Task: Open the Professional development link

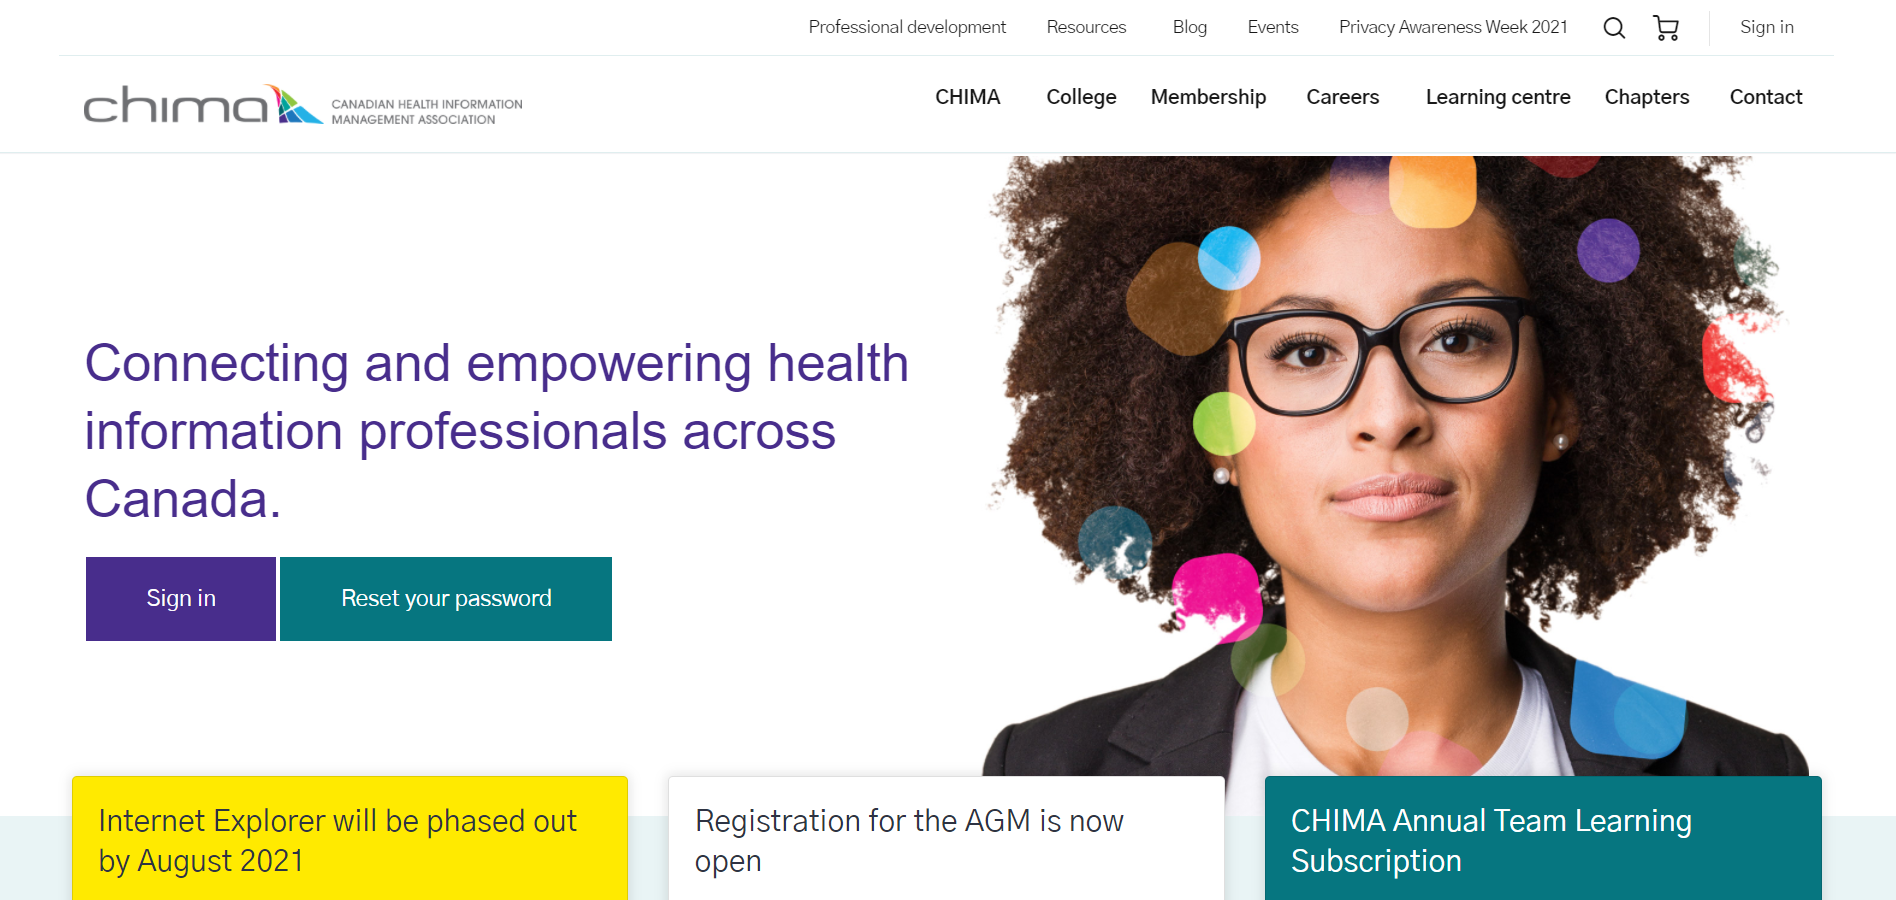Action: (x=907, y=27)
